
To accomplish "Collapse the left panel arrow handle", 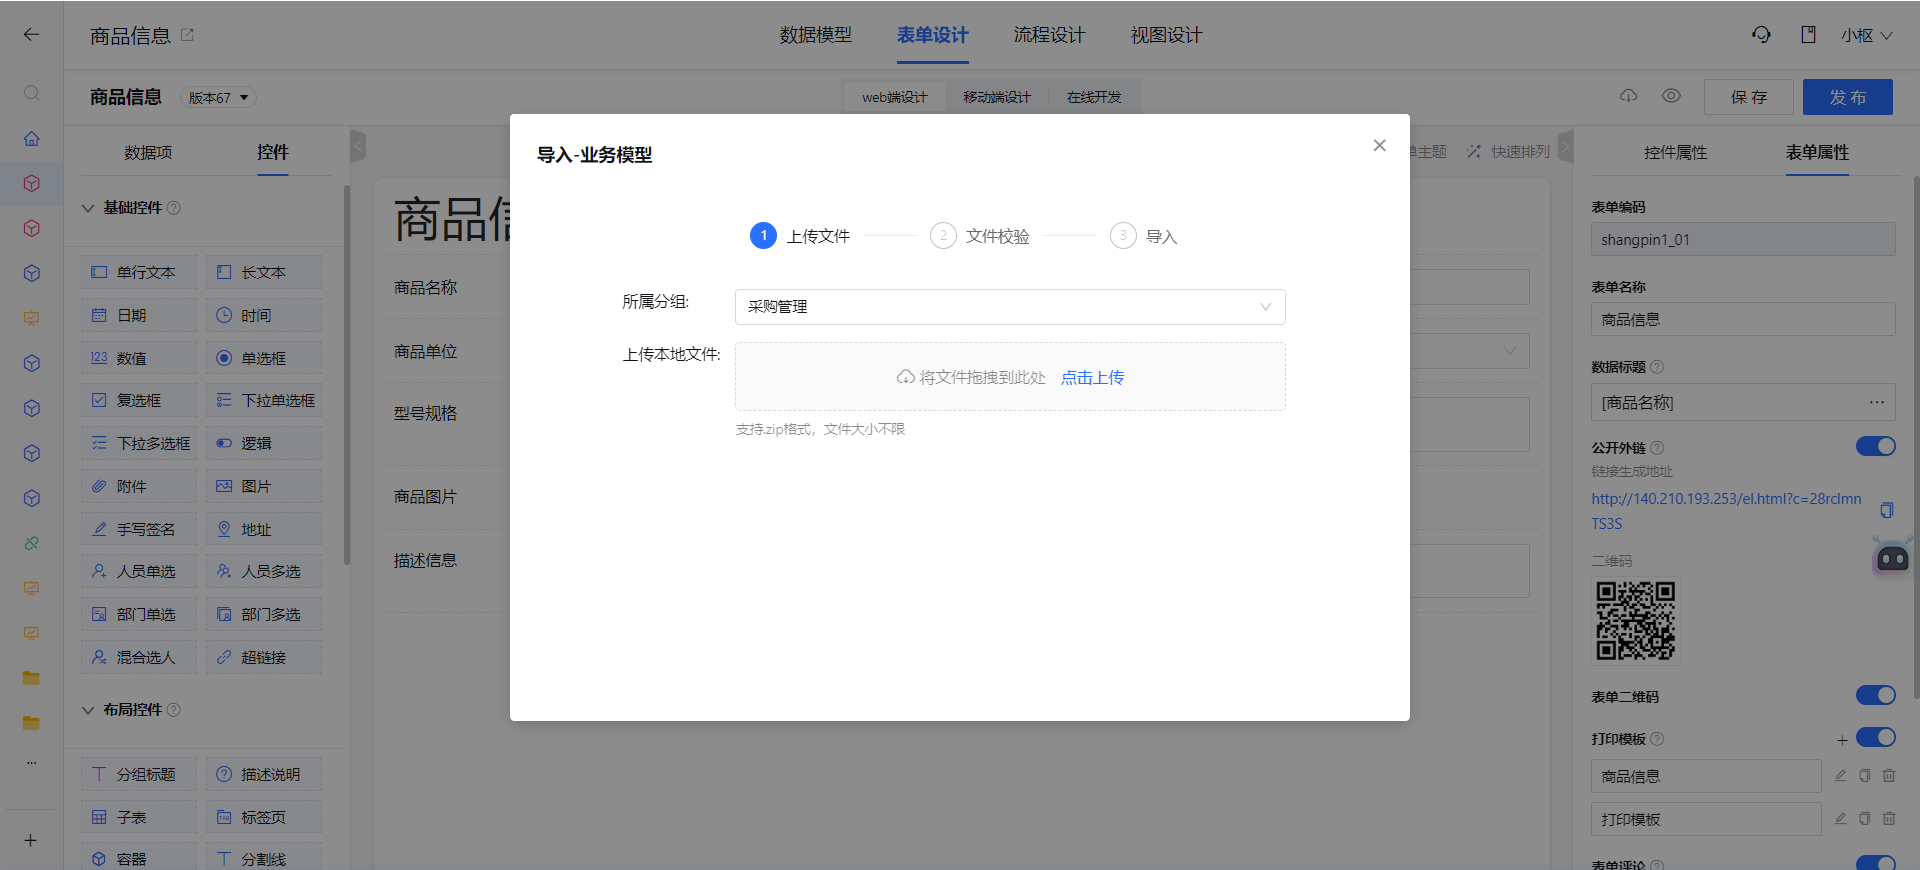I will click(358, 146).
